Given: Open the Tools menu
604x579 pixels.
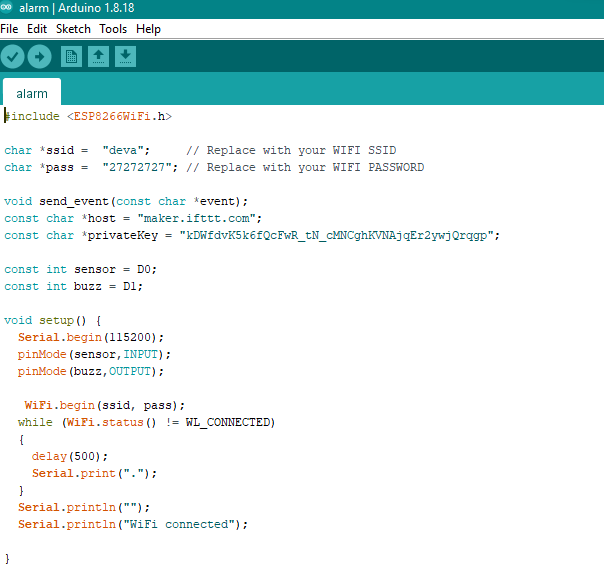Looking at the screenshot, I should [x=113, y=29].
